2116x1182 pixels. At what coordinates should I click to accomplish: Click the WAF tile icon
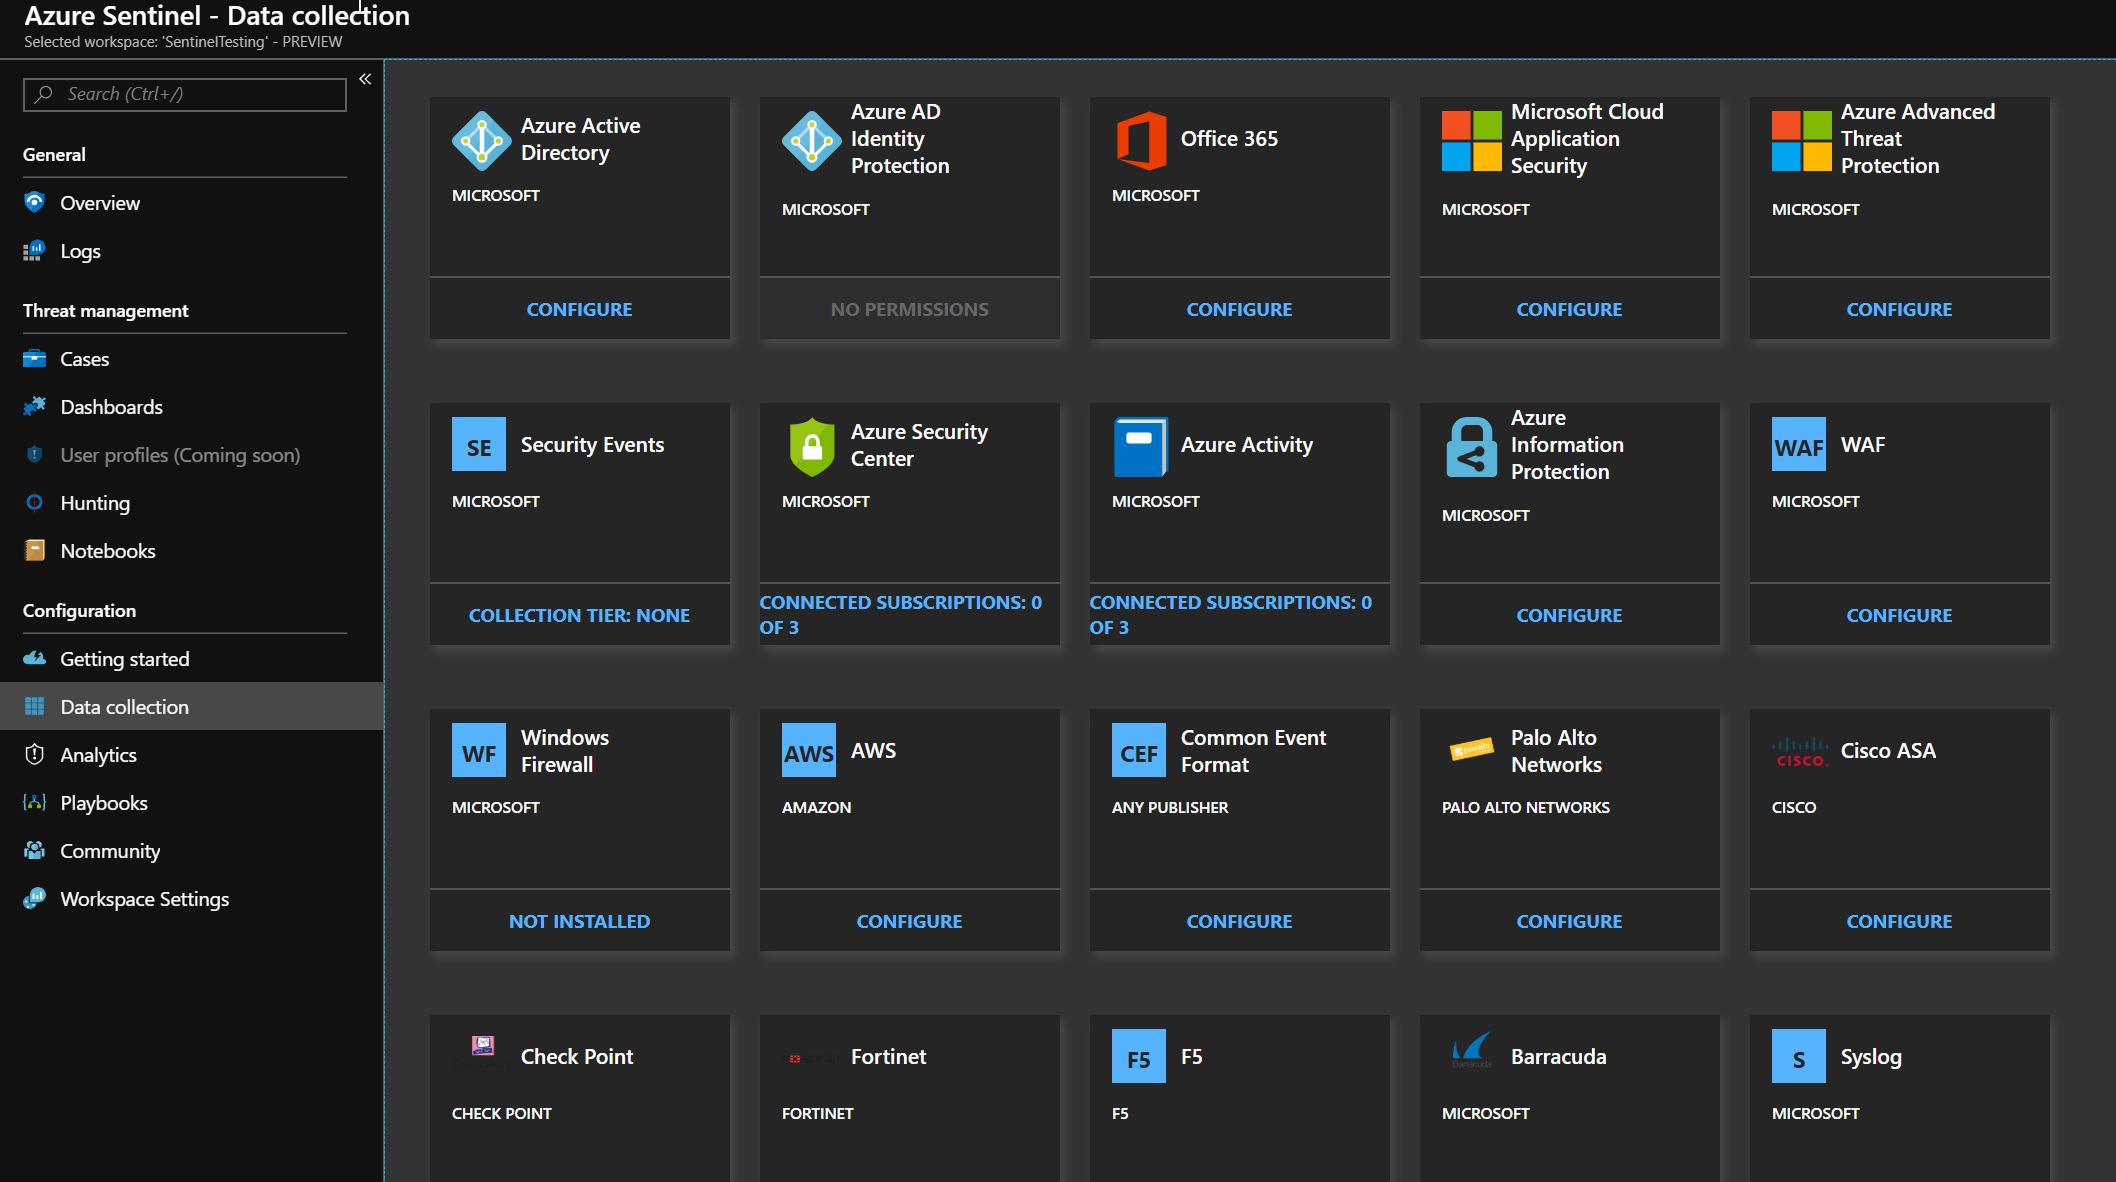(x=1799, y=444)
